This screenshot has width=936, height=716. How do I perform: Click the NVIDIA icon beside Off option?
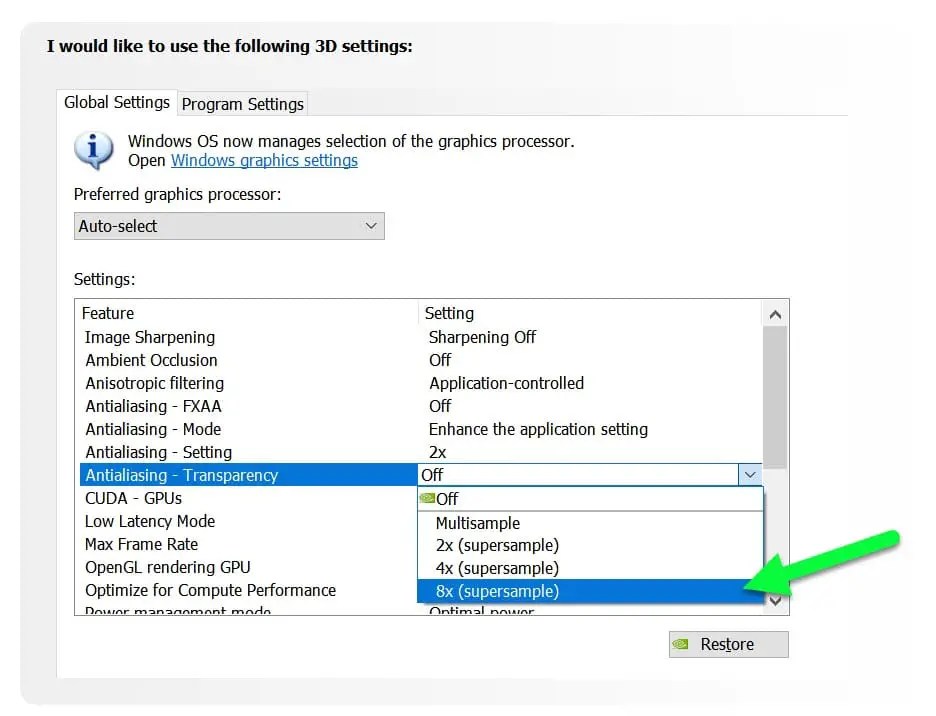click(x=427, y=498)
